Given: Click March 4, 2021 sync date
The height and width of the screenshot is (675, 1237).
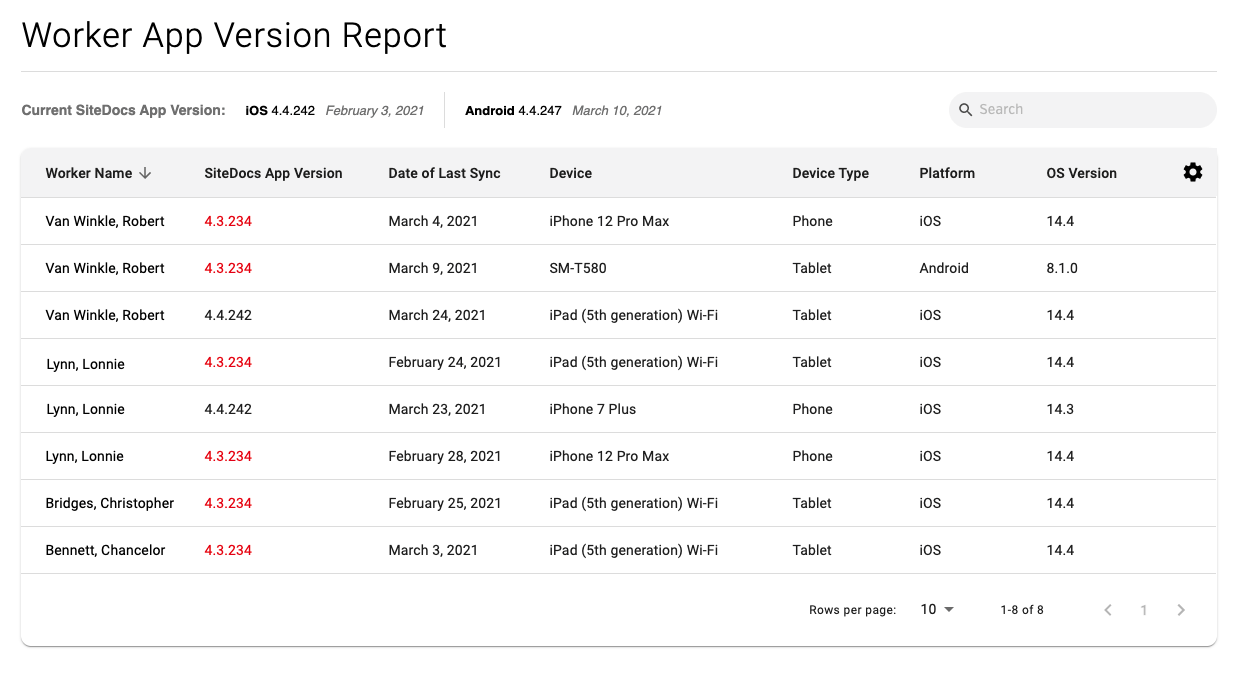Looking at the screenshot, I should (x=433, y=221).
